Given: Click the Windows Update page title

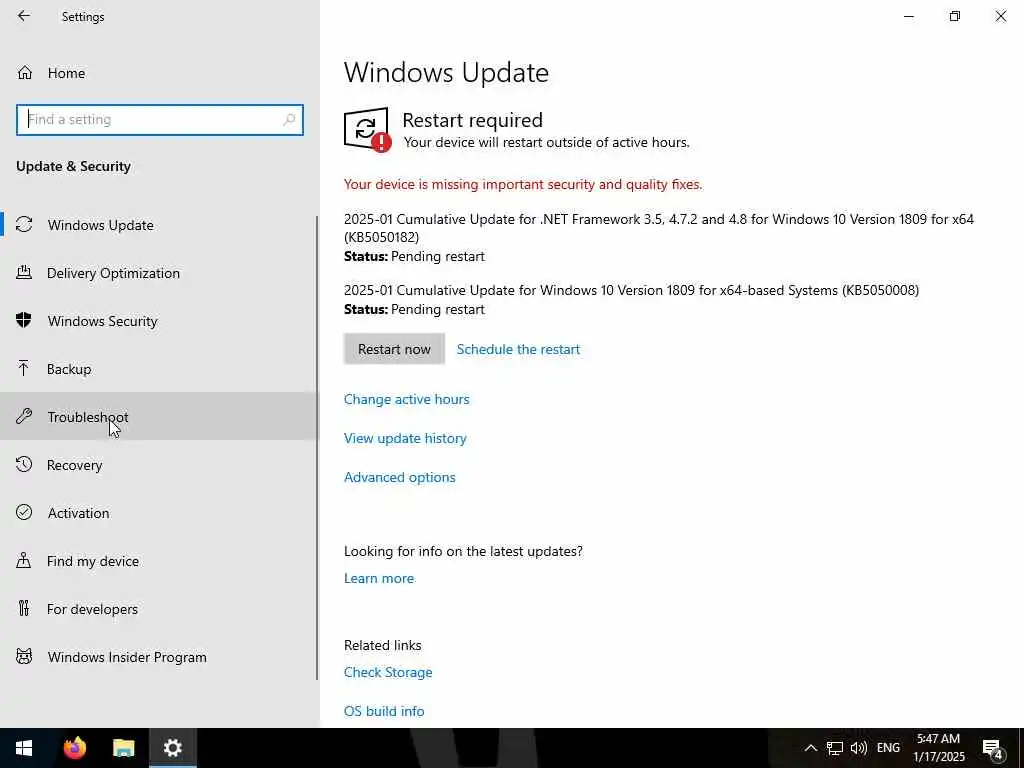Looking at the screenshot, I should [446, 72].
